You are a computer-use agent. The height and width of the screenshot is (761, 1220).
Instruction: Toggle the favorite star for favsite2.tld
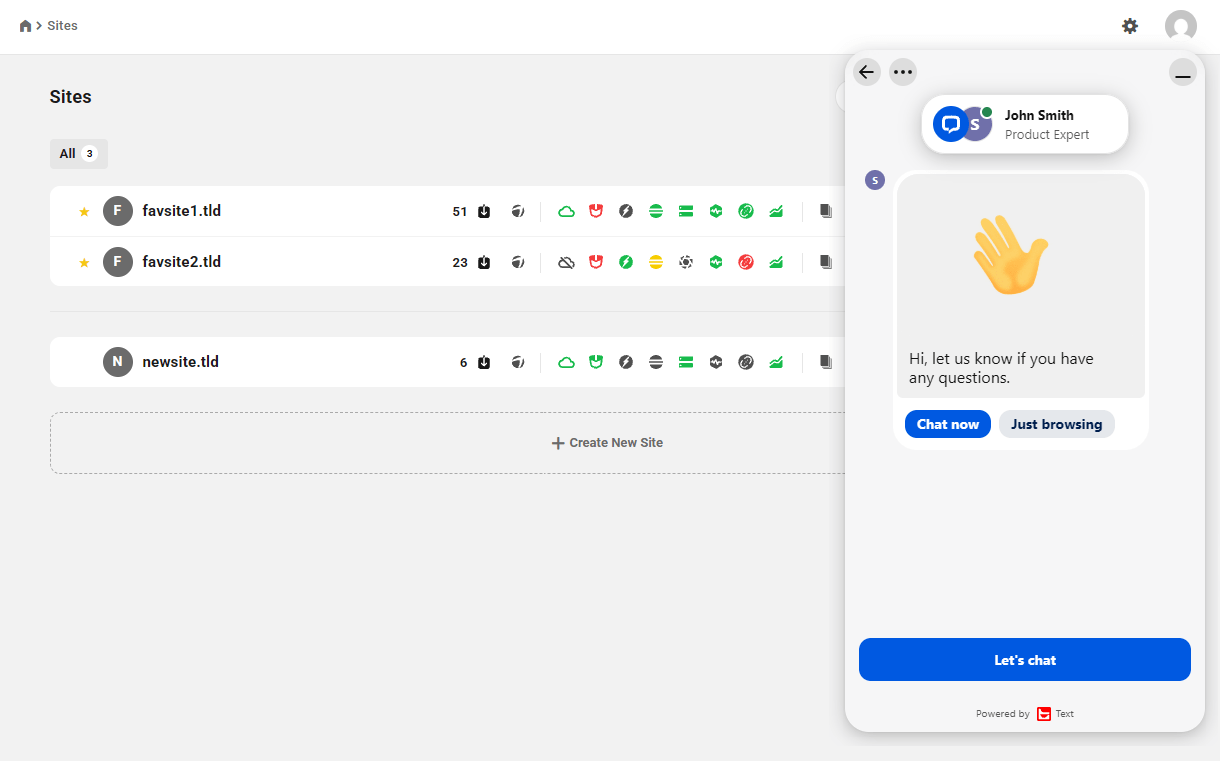84,262
